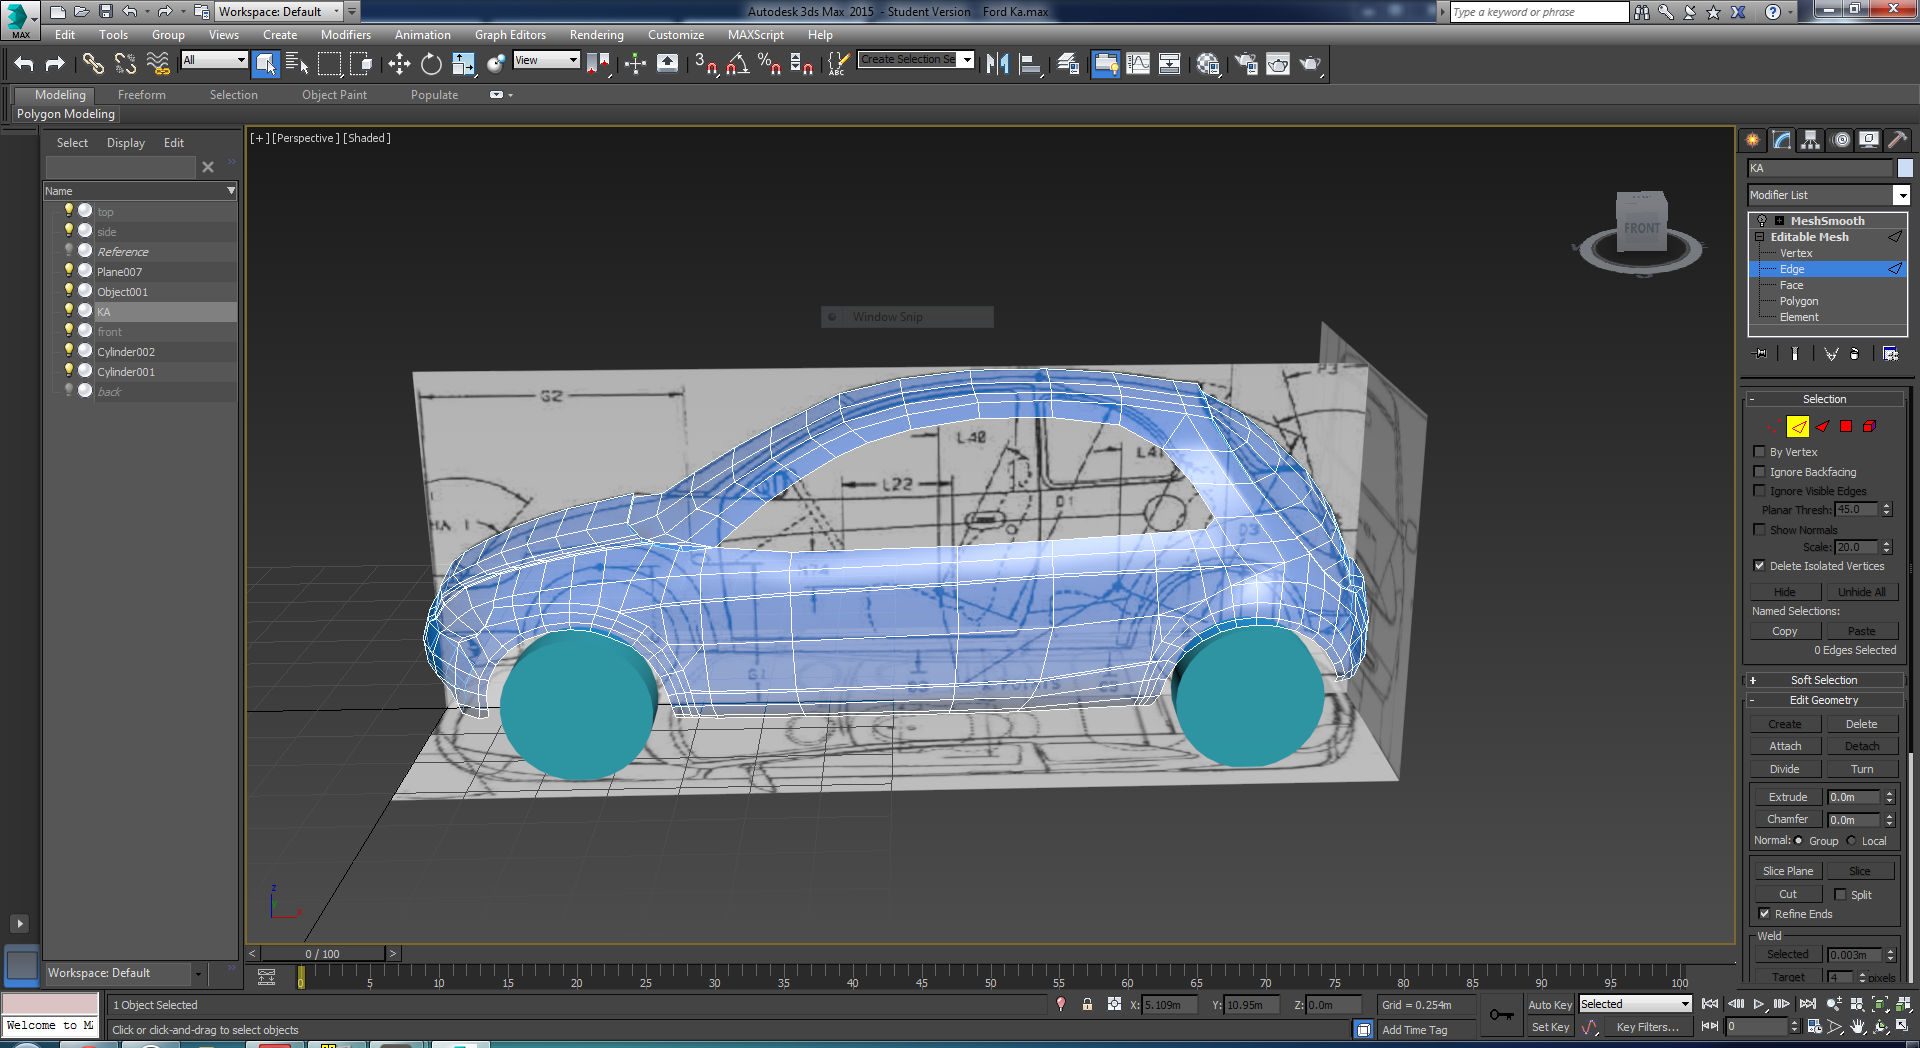Uncheck the Refine Ends checkbox
The height and width of the screenshot is (1048, 1920).
pos(1765,914)
